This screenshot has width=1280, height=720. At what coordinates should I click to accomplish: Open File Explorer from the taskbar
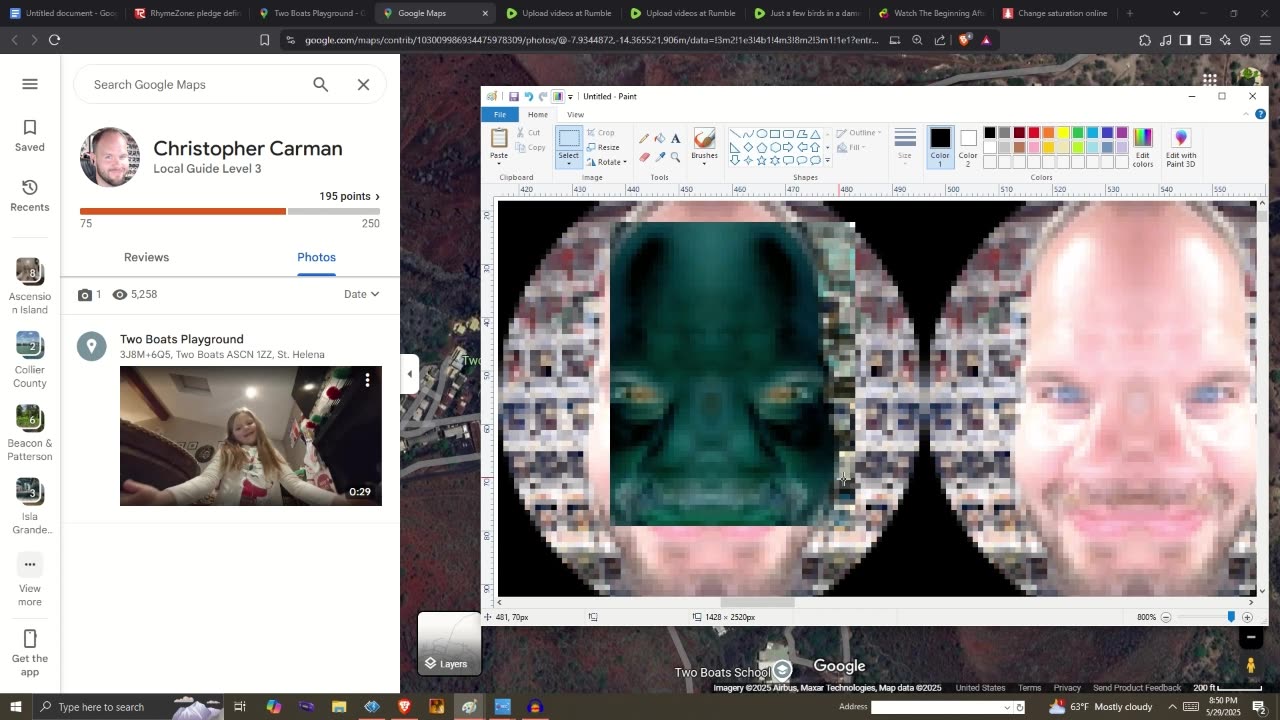[x=339, y=707]
